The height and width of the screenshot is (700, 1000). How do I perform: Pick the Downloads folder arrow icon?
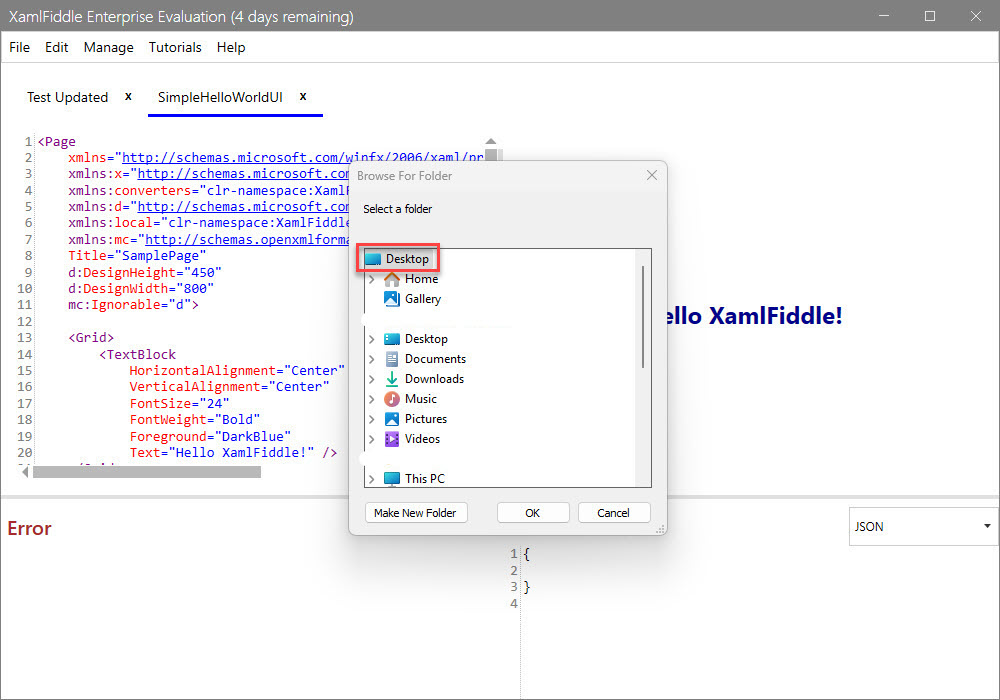point(392,379)
